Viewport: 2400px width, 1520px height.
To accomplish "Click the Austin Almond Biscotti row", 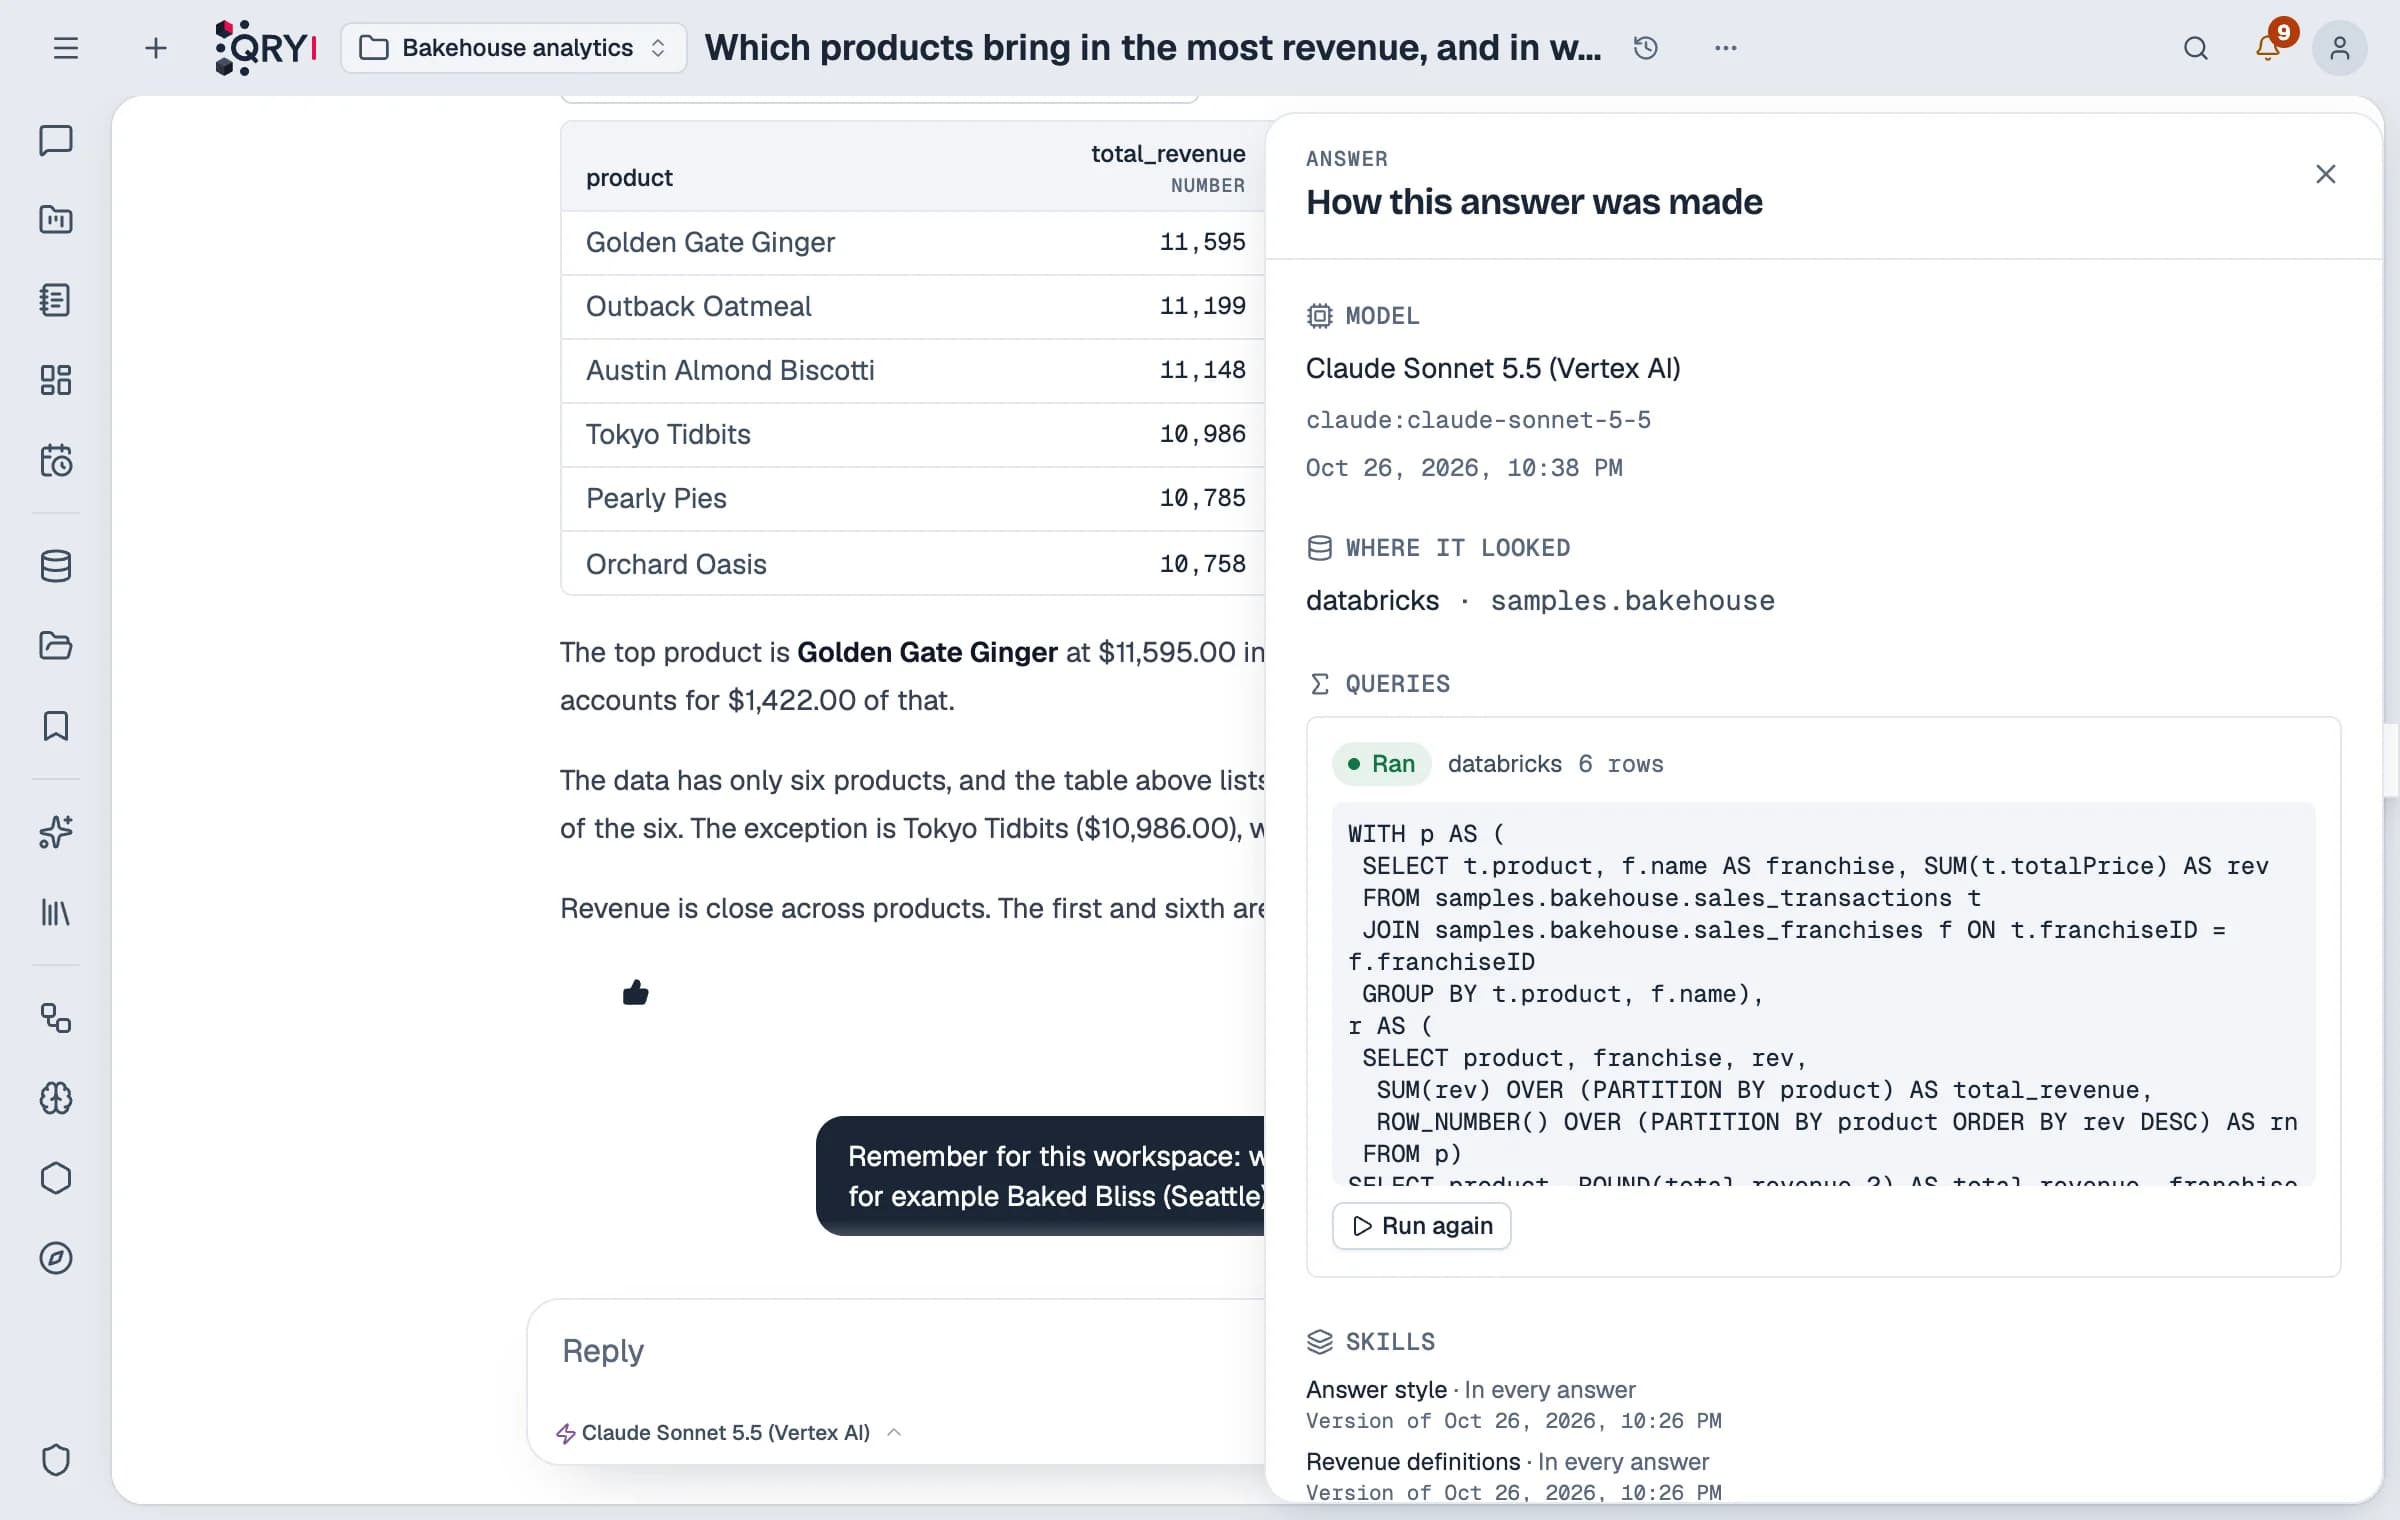I will tap(914, 370).
